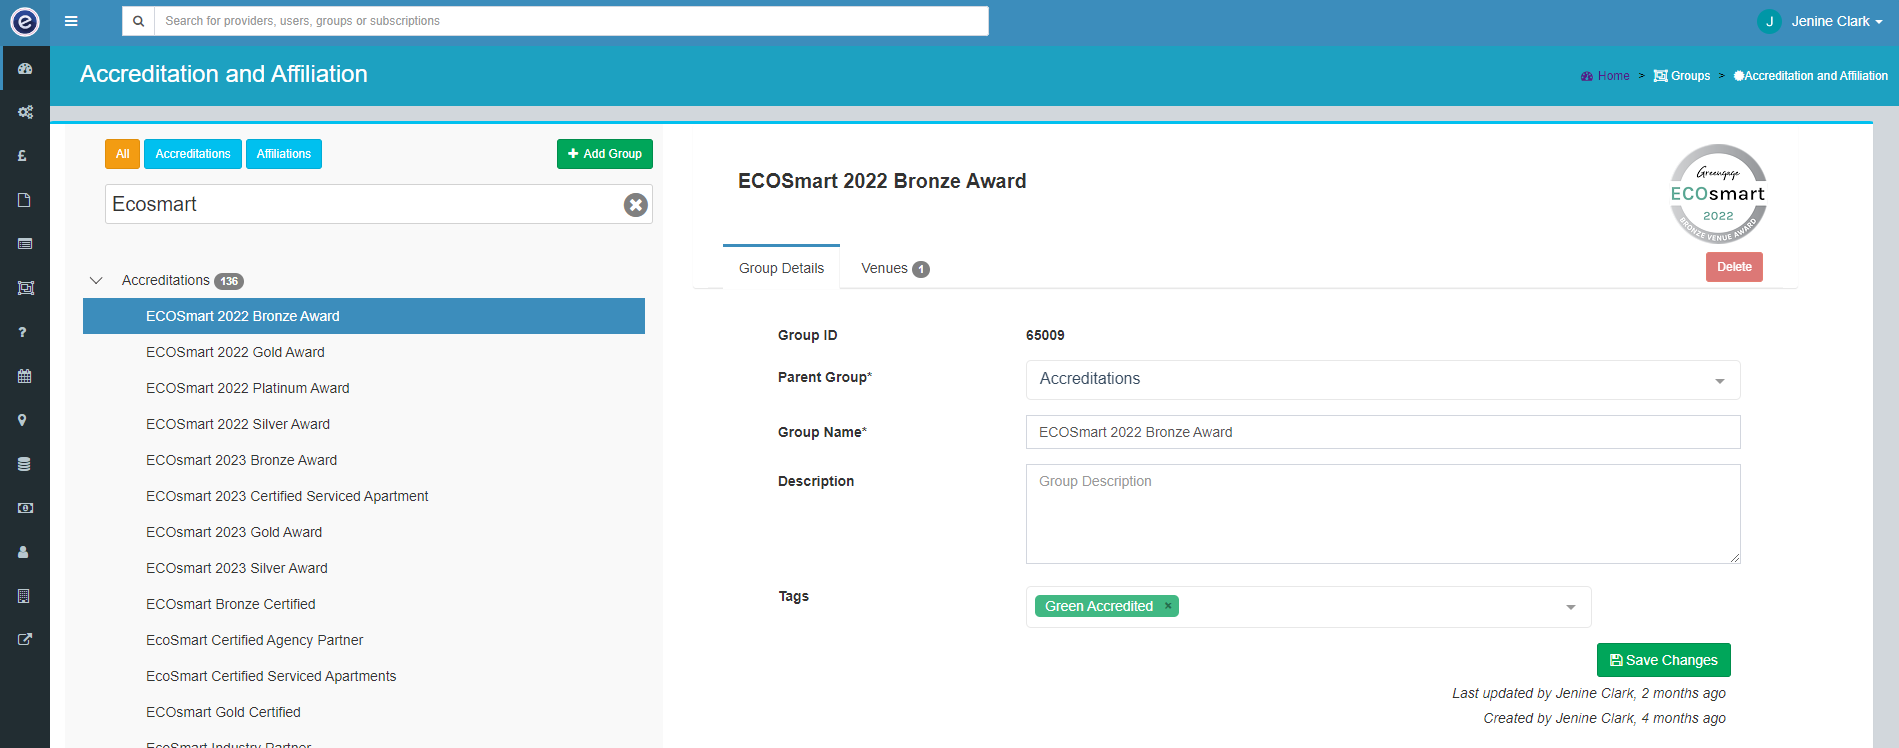Go to Groups breadcrumb link
Viewport: 1899px width, 748px height.
1682,76
